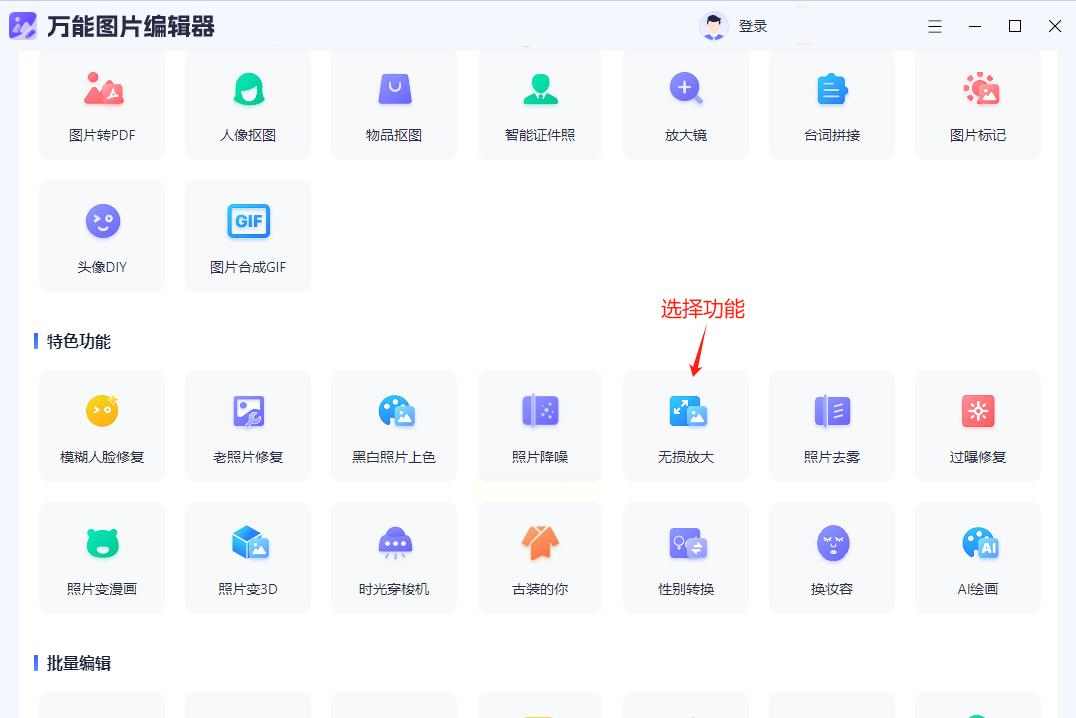The width and height of the screenshot is (1076, 718).
Task: Click the 万能图片编辑器 title text
Action: [x=131, y=26]
